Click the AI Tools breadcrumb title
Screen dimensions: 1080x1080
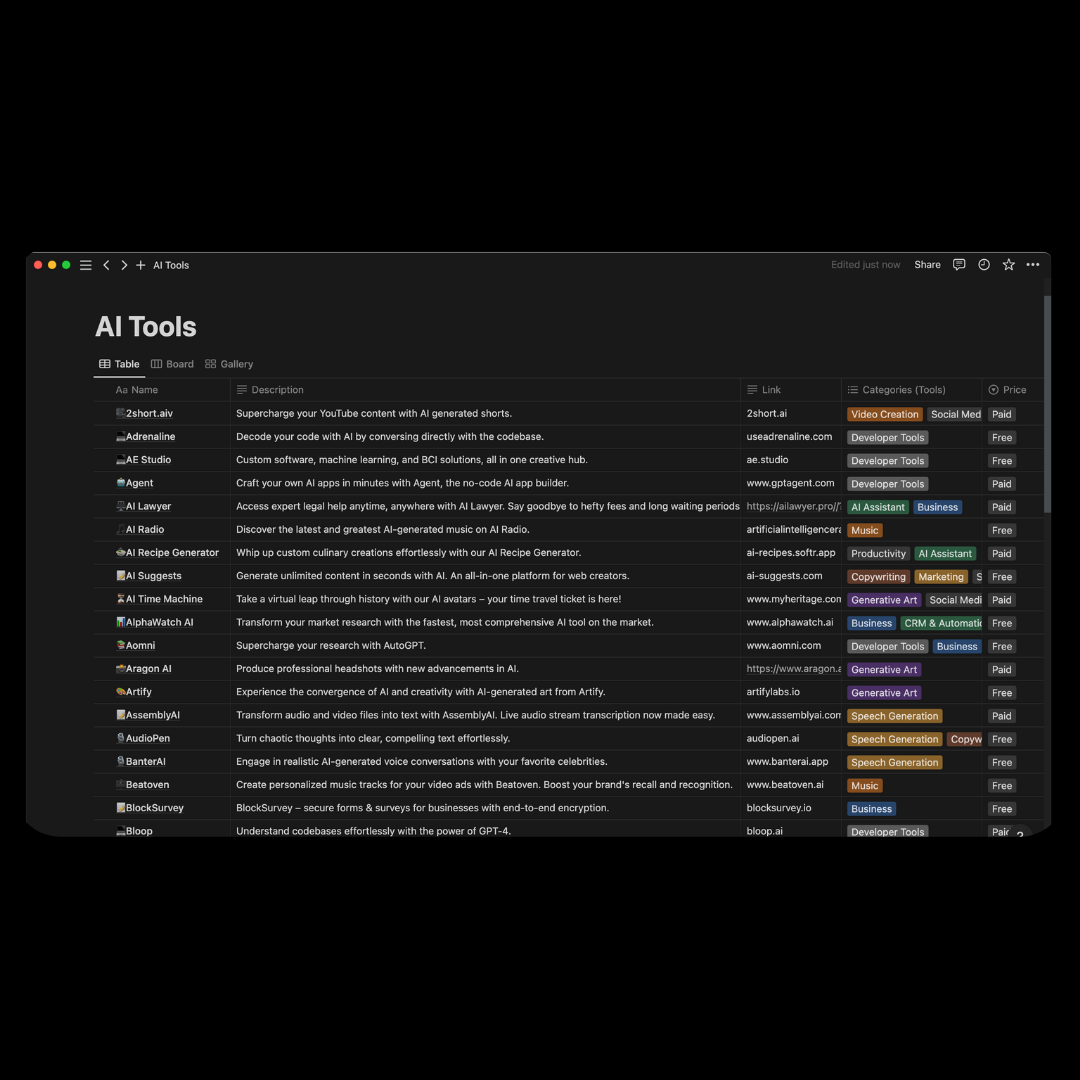click(x=171, y=265)
